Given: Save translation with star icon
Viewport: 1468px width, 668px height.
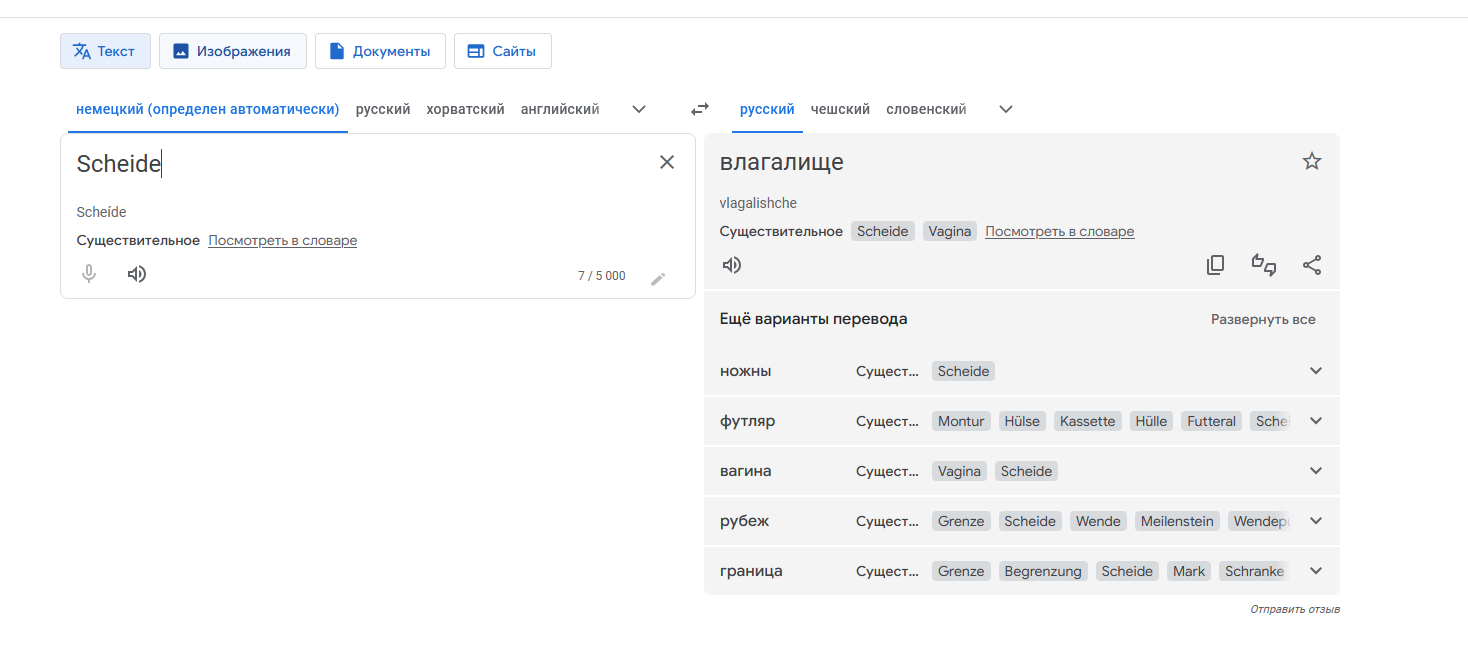Looking at the screenshot, I should [1312, 161].
